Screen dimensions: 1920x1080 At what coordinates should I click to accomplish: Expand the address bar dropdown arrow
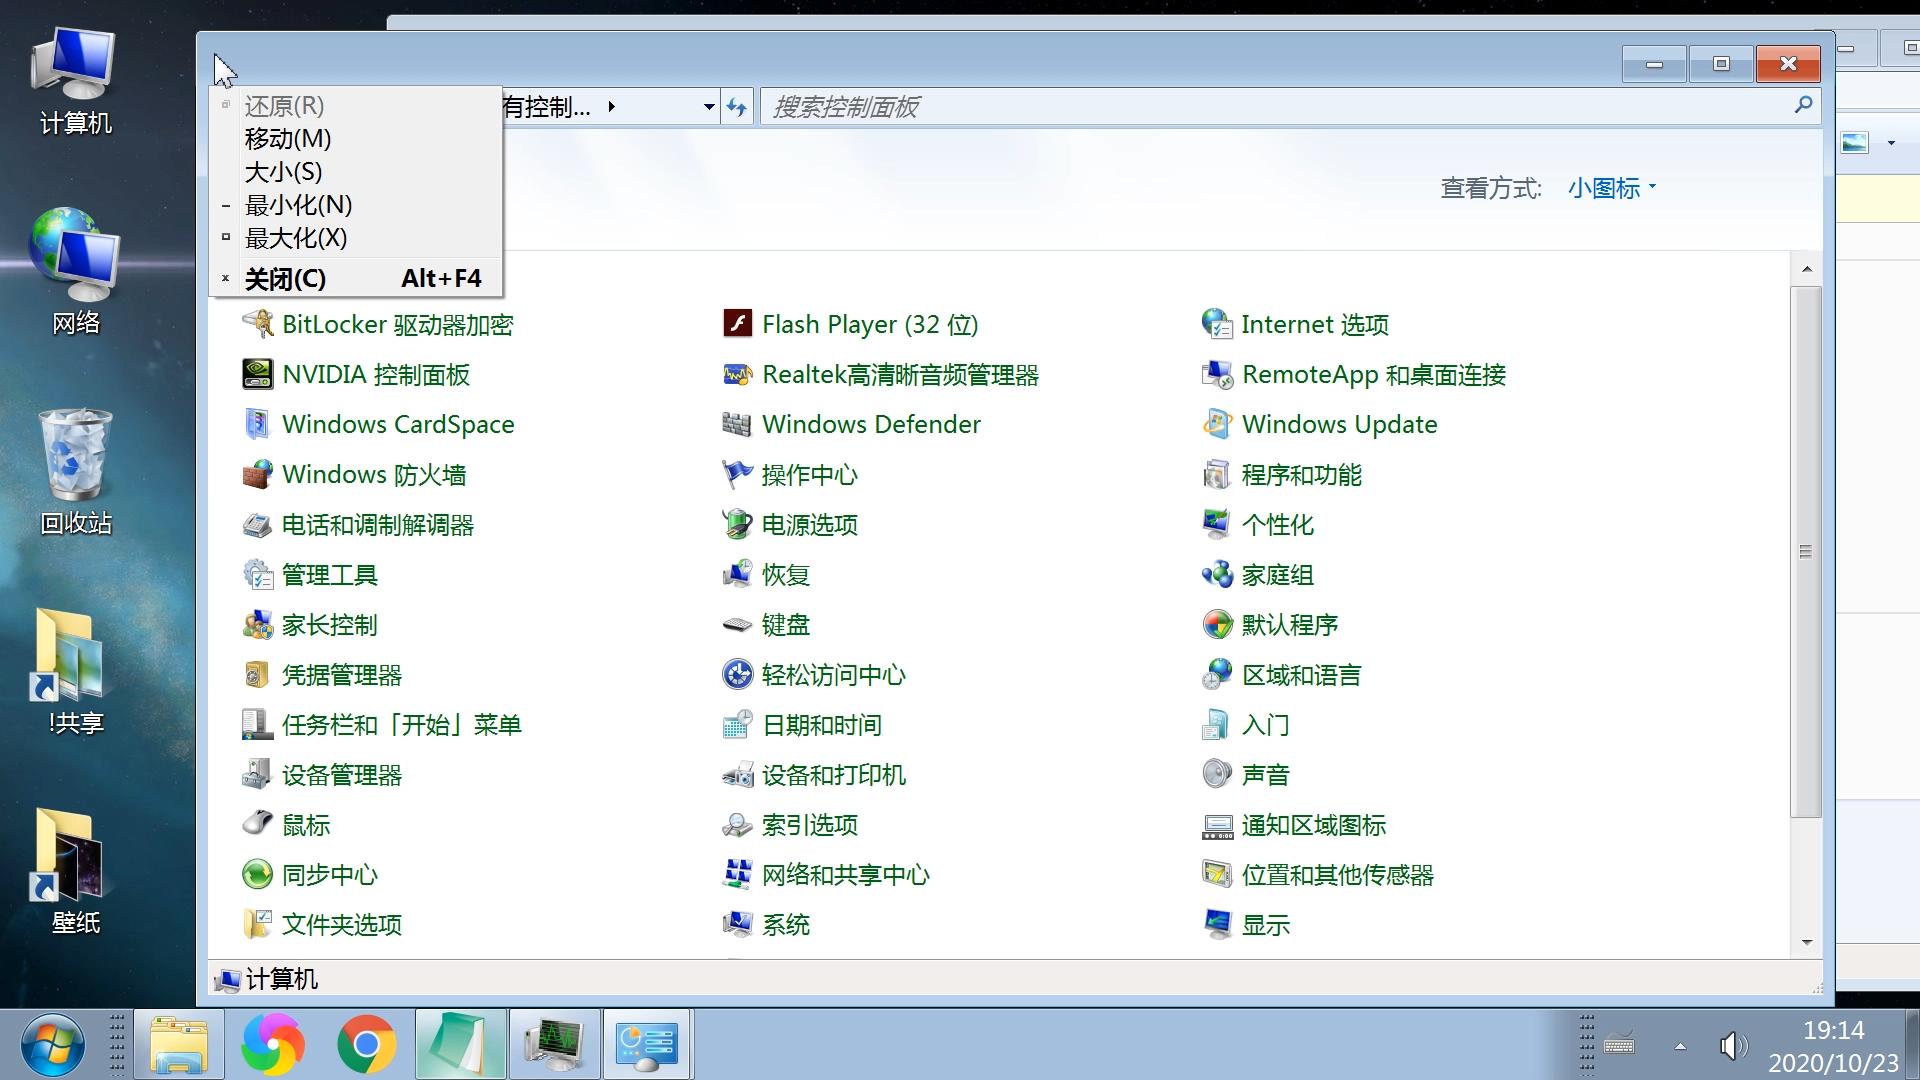709,106
